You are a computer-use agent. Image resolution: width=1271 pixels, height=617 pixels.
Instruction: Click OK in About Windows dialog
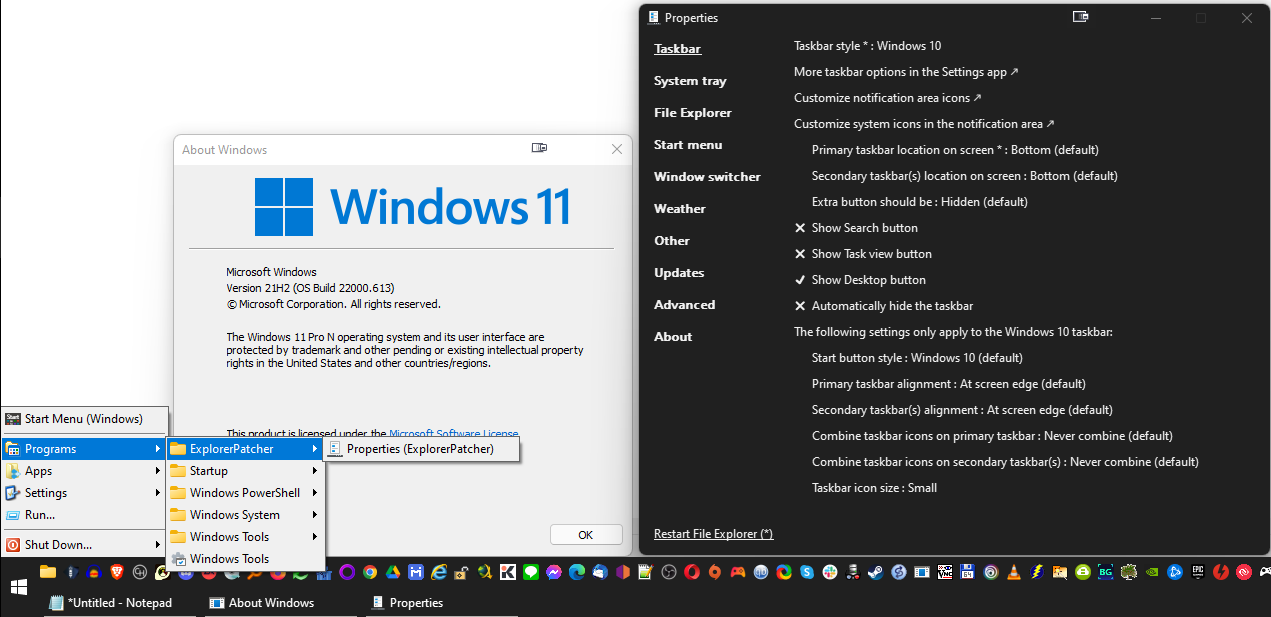tap(586, 535)
